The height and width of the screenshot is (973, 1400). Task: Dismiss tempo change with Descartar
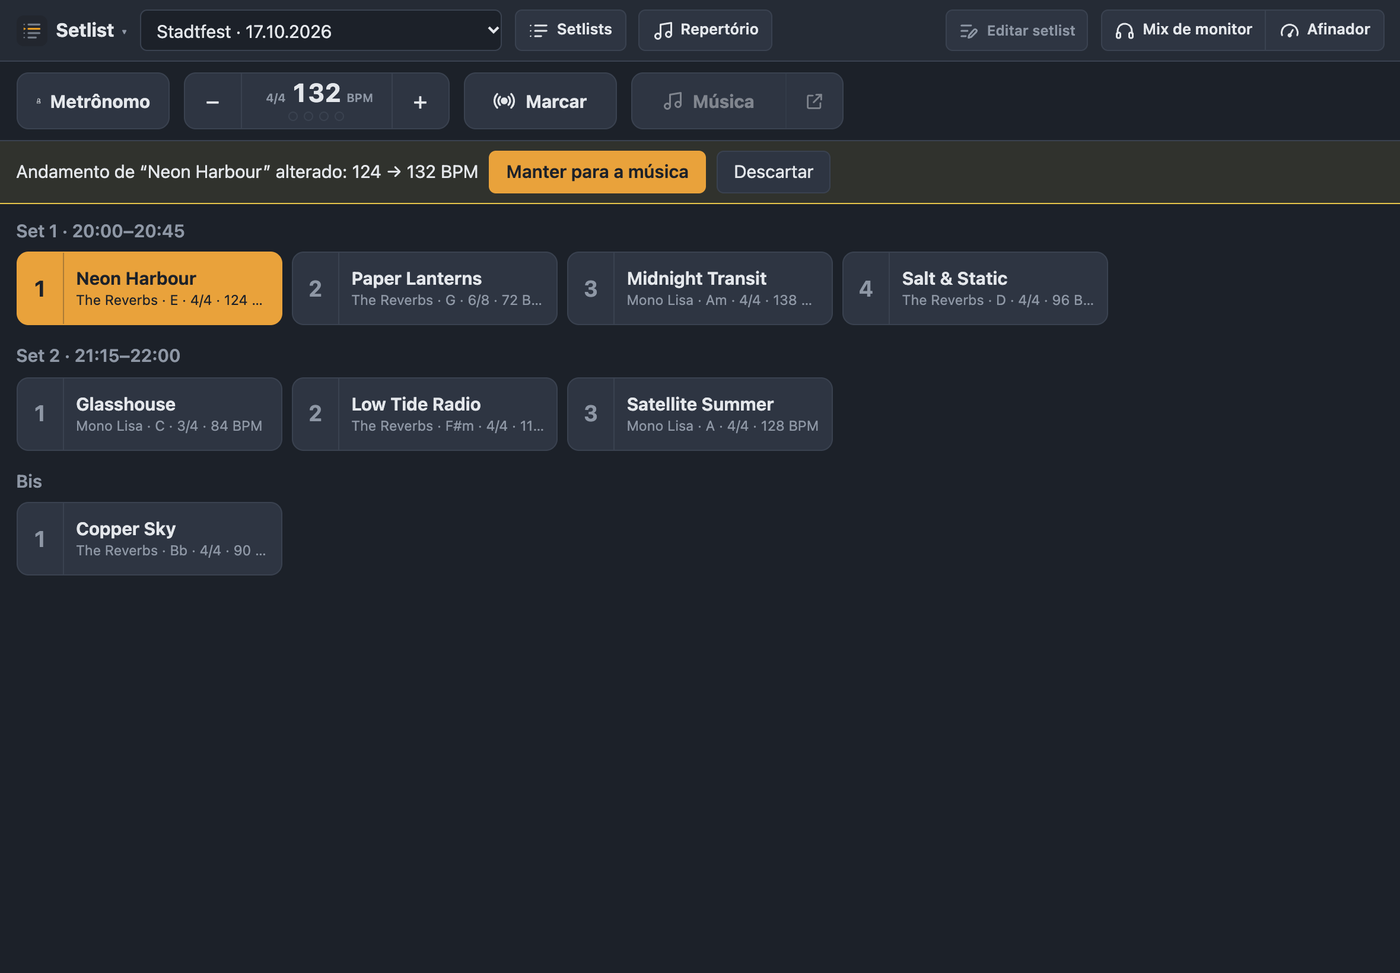pos(773,172)
